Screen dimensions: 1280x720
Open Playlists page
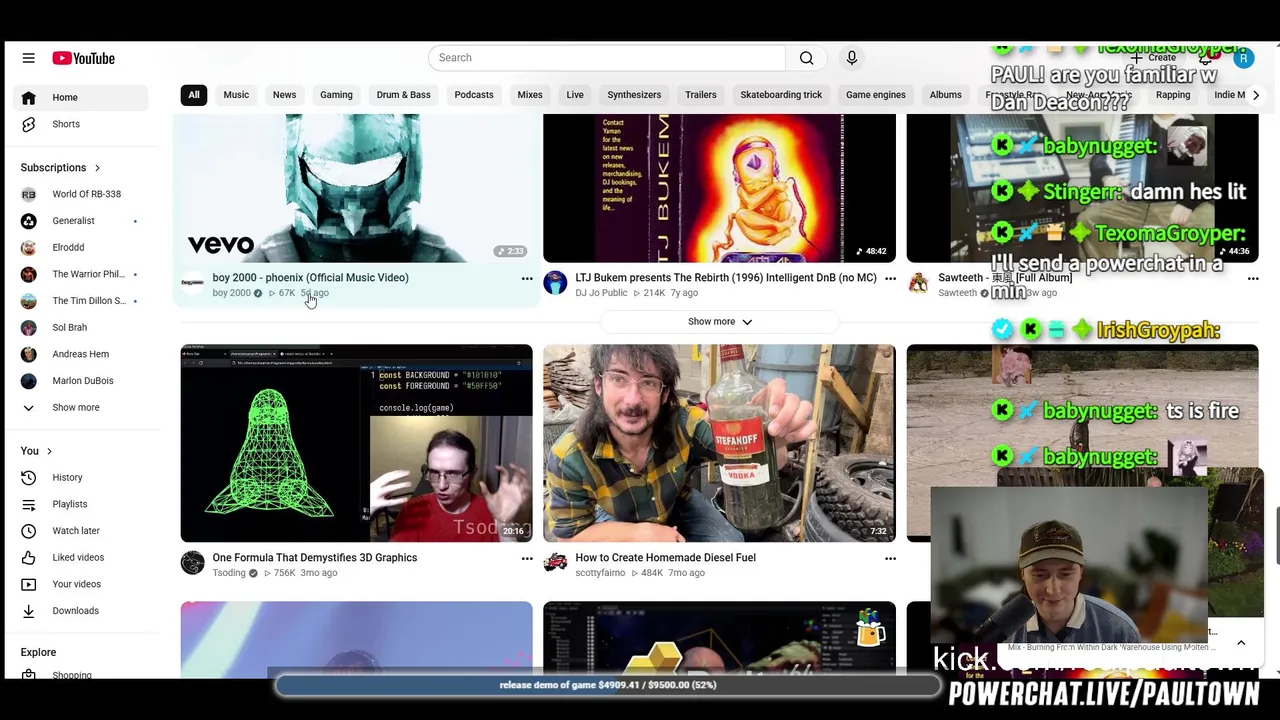[x=80, y=504]
